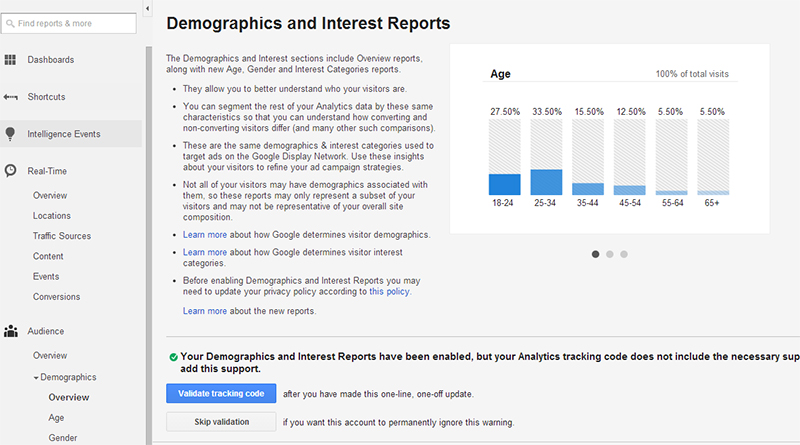Image resolution: width=800 pixels, height=445 pixels.
Task: Select the second carousel dot indicator
Action: [610, 254]
